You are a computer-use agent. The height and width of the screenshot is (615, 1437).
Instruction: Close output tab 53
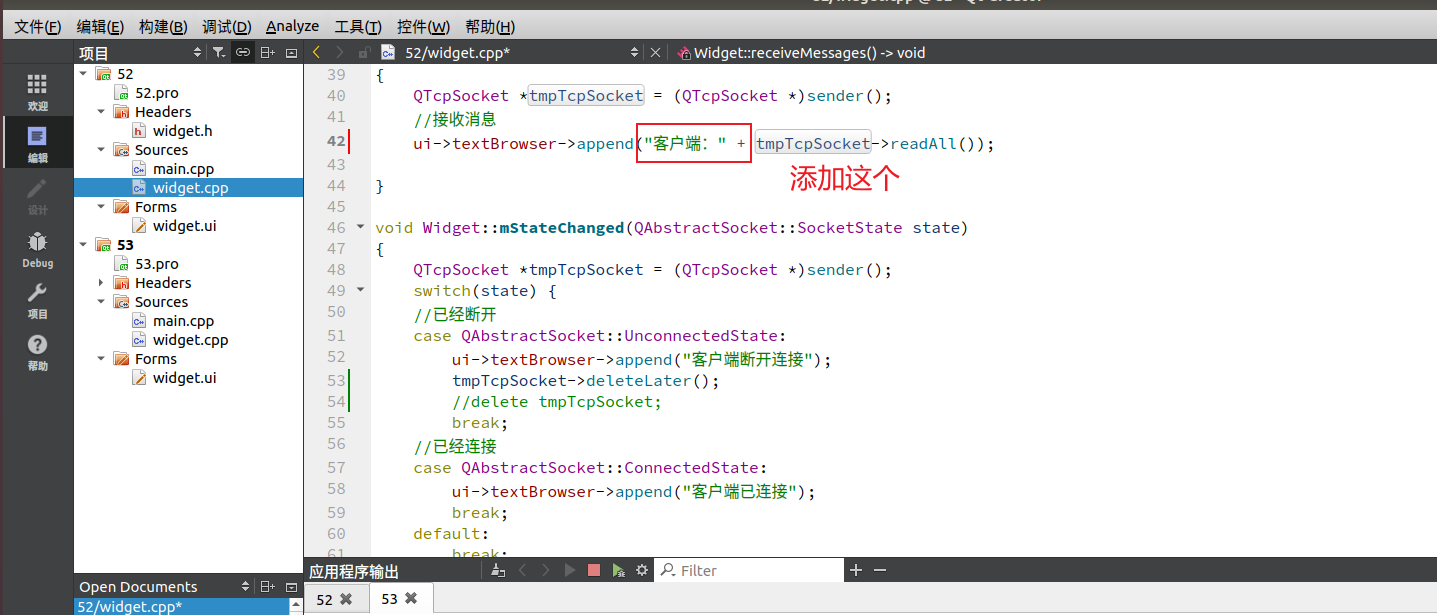[410, 599]
